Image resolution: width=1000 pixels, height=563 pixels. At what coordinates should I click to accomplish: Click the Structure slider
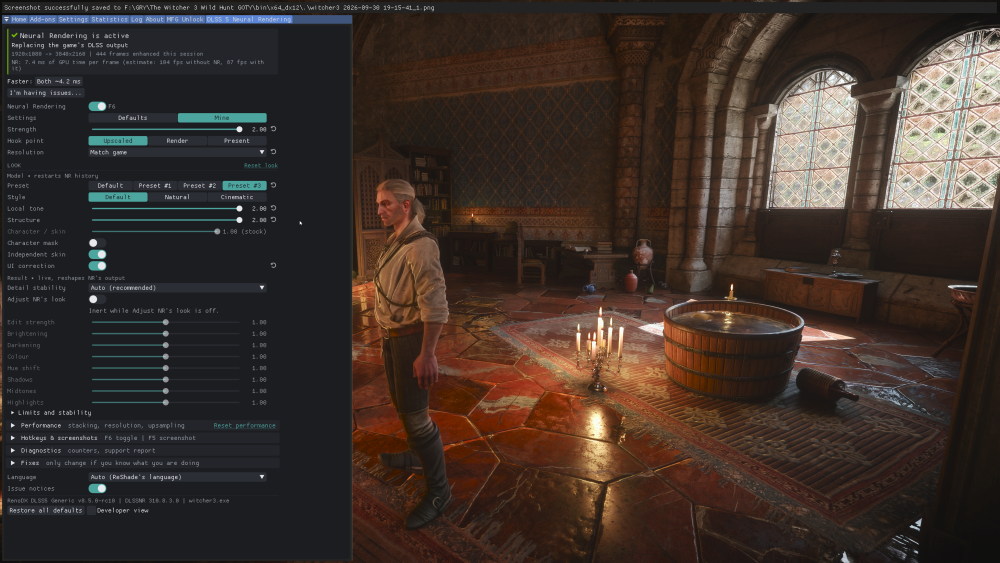click(x=166, y=220)
